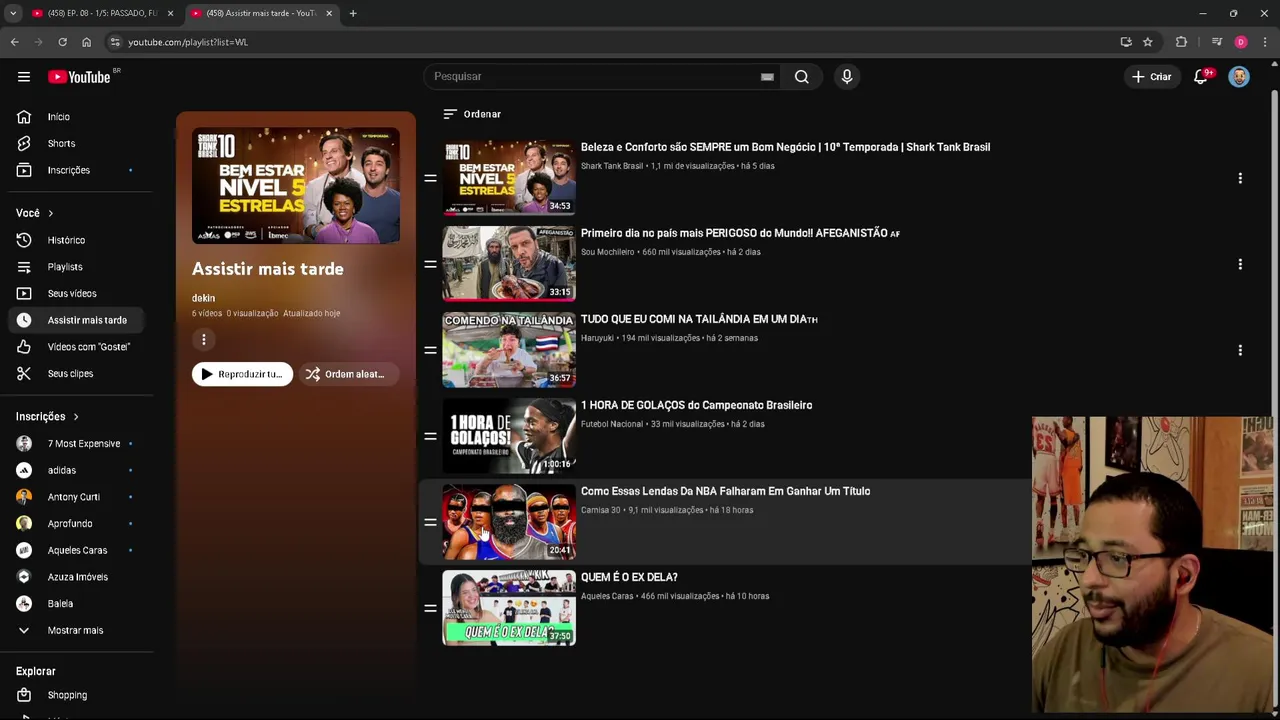Open Histórico in sidebar
The height and width of the screenshot is (720, 1280).
pos(76,240)
